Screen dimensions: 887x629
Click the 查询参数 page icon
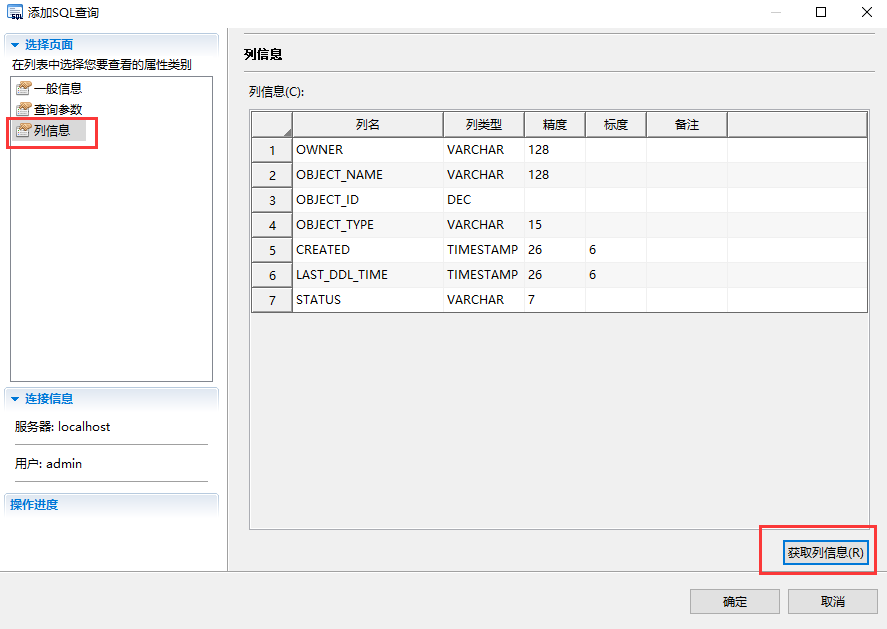[23, 109]
